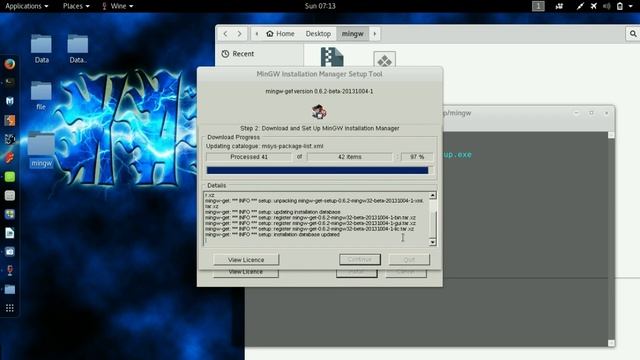The image size is (640, 360).
Task: Click the terminal window scrollbar down arrow
Action: [611, 343]
